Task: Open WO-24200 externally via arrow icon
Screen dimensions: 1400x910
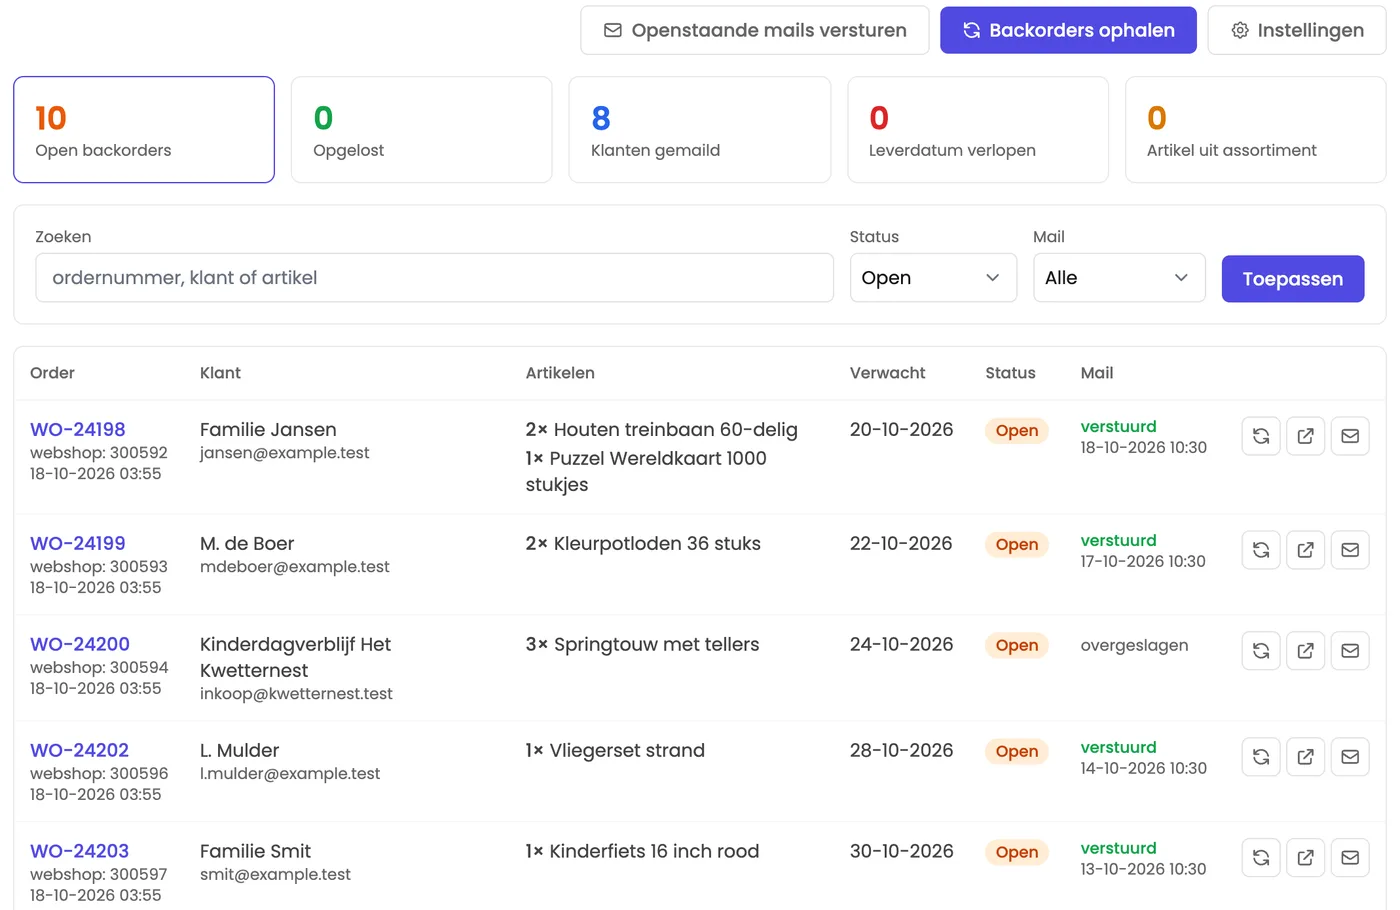Action: click(1306, 651)
